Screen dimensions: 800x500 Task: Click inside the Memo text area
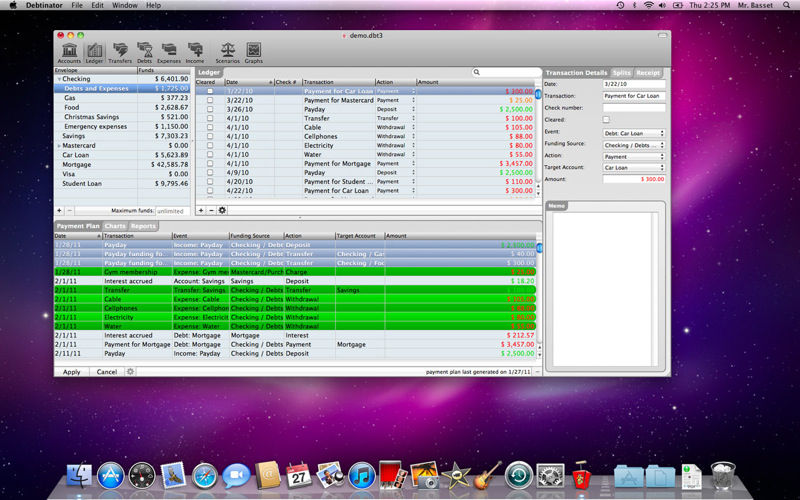click(x=603, y=289)
